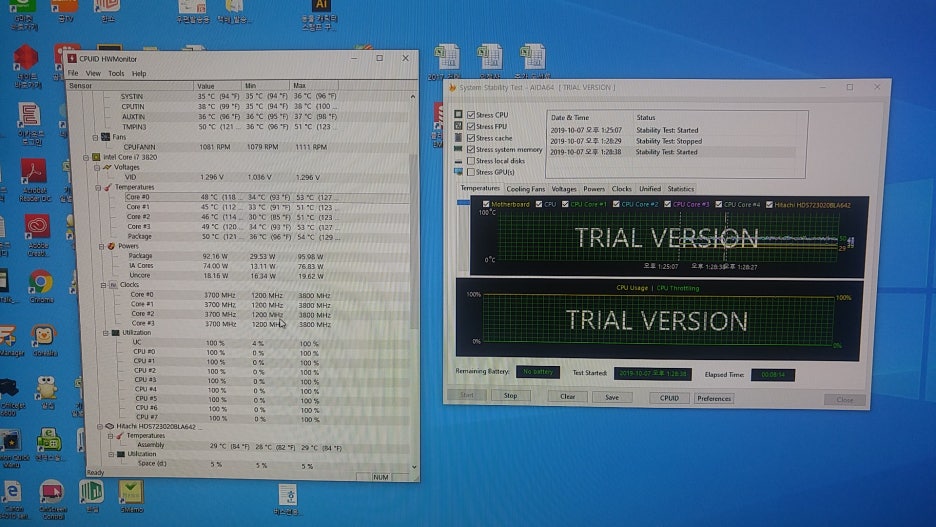This screenshot has height=527, width=936.
Task: Click the Stop button in AIDA64
Action: pos(510,395)
